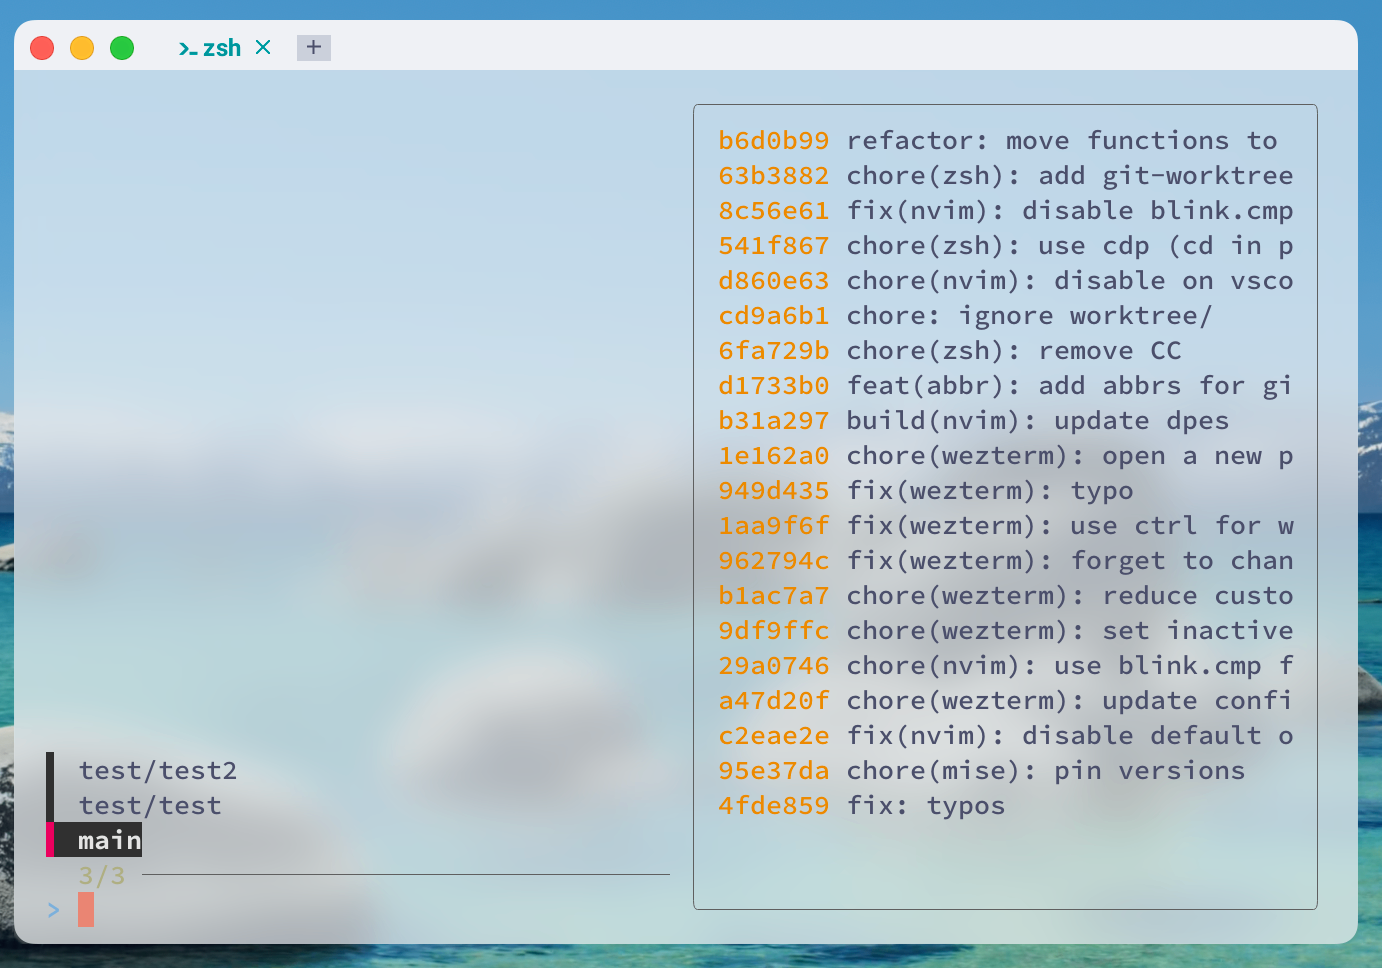Screen dimensions: 1382x968
Task: Click commit hash 541f867
Action: click(x=774, y=246)
